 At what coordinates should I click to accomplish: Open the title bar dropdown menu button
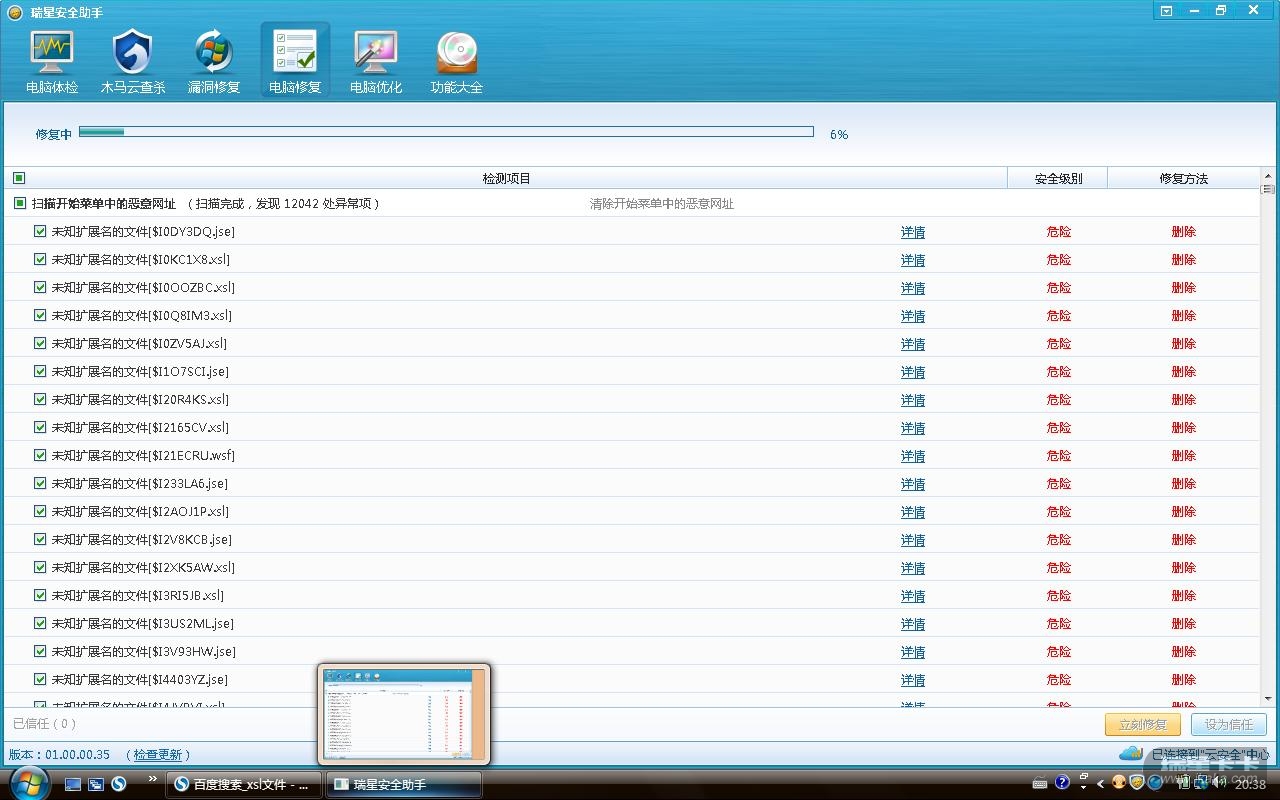pyautogui.click(x=1166, y=11)
